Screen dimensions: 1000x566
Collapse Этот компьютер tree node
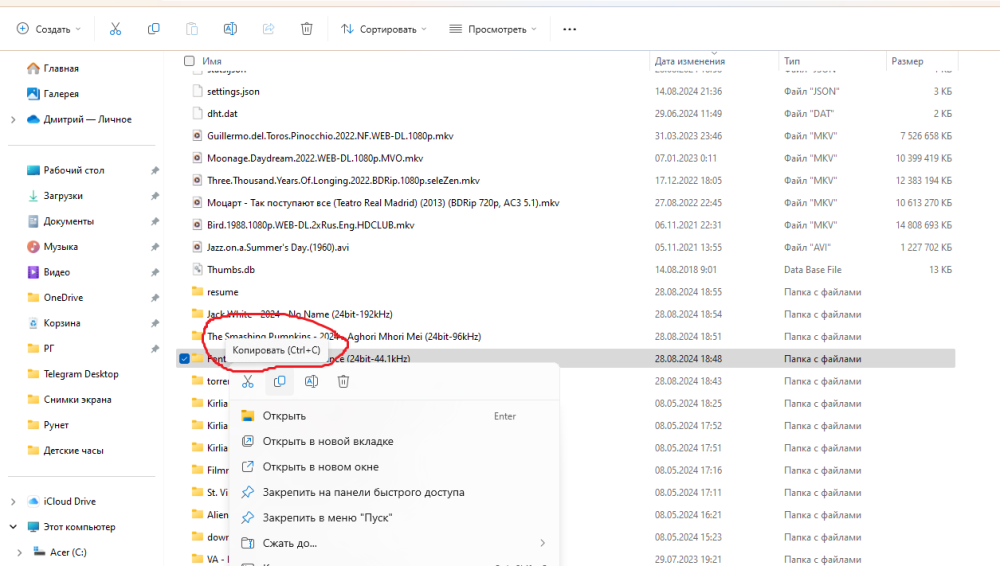click(13, 527)
